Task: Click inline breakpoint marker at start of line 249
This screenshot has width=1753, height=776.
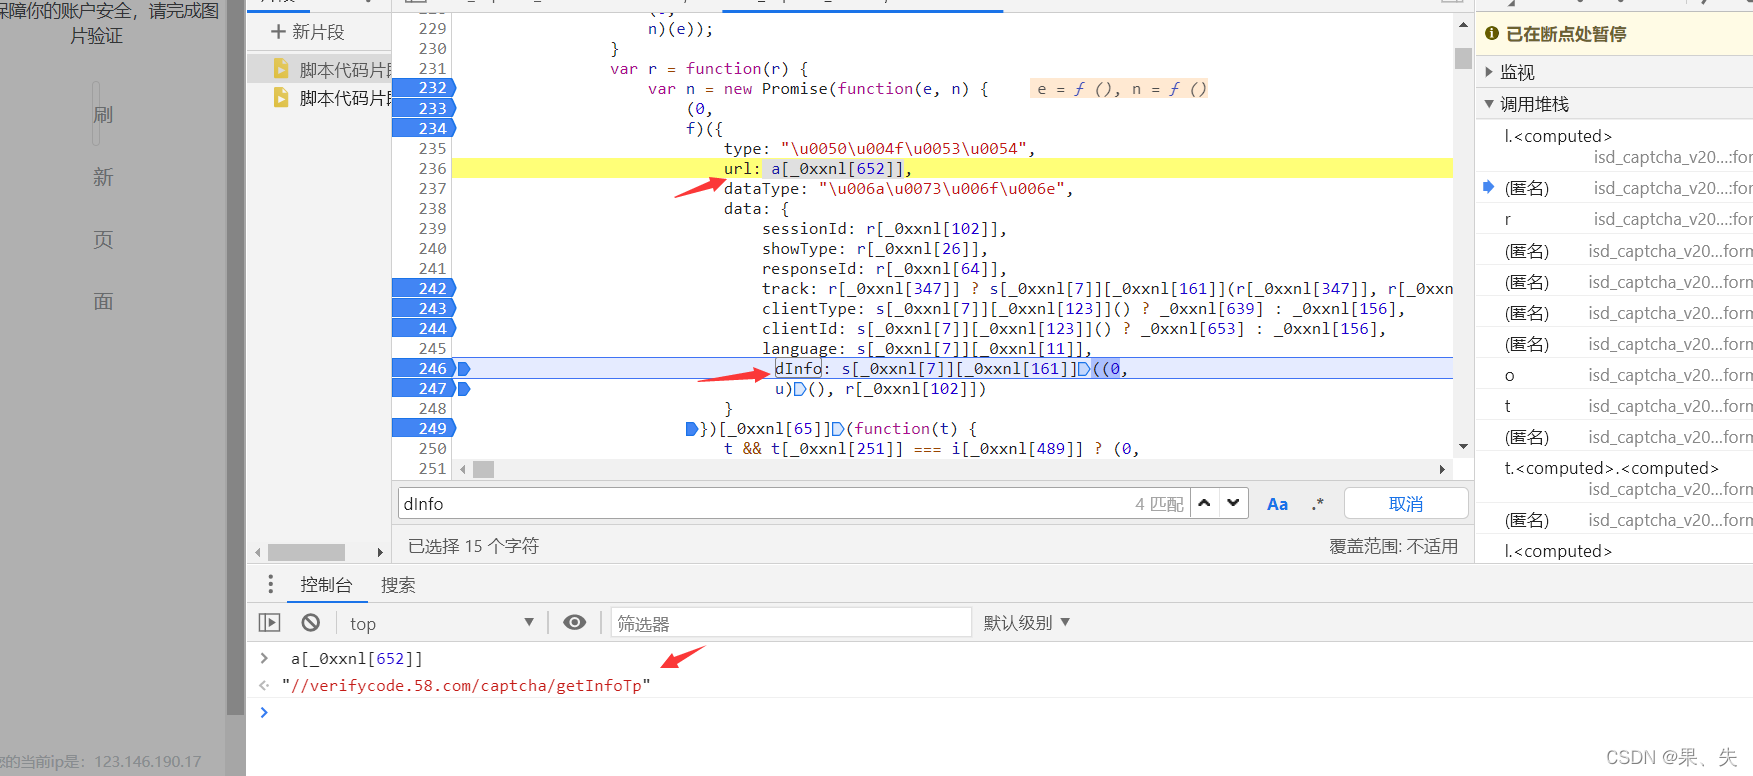Action: coord(691,429)
